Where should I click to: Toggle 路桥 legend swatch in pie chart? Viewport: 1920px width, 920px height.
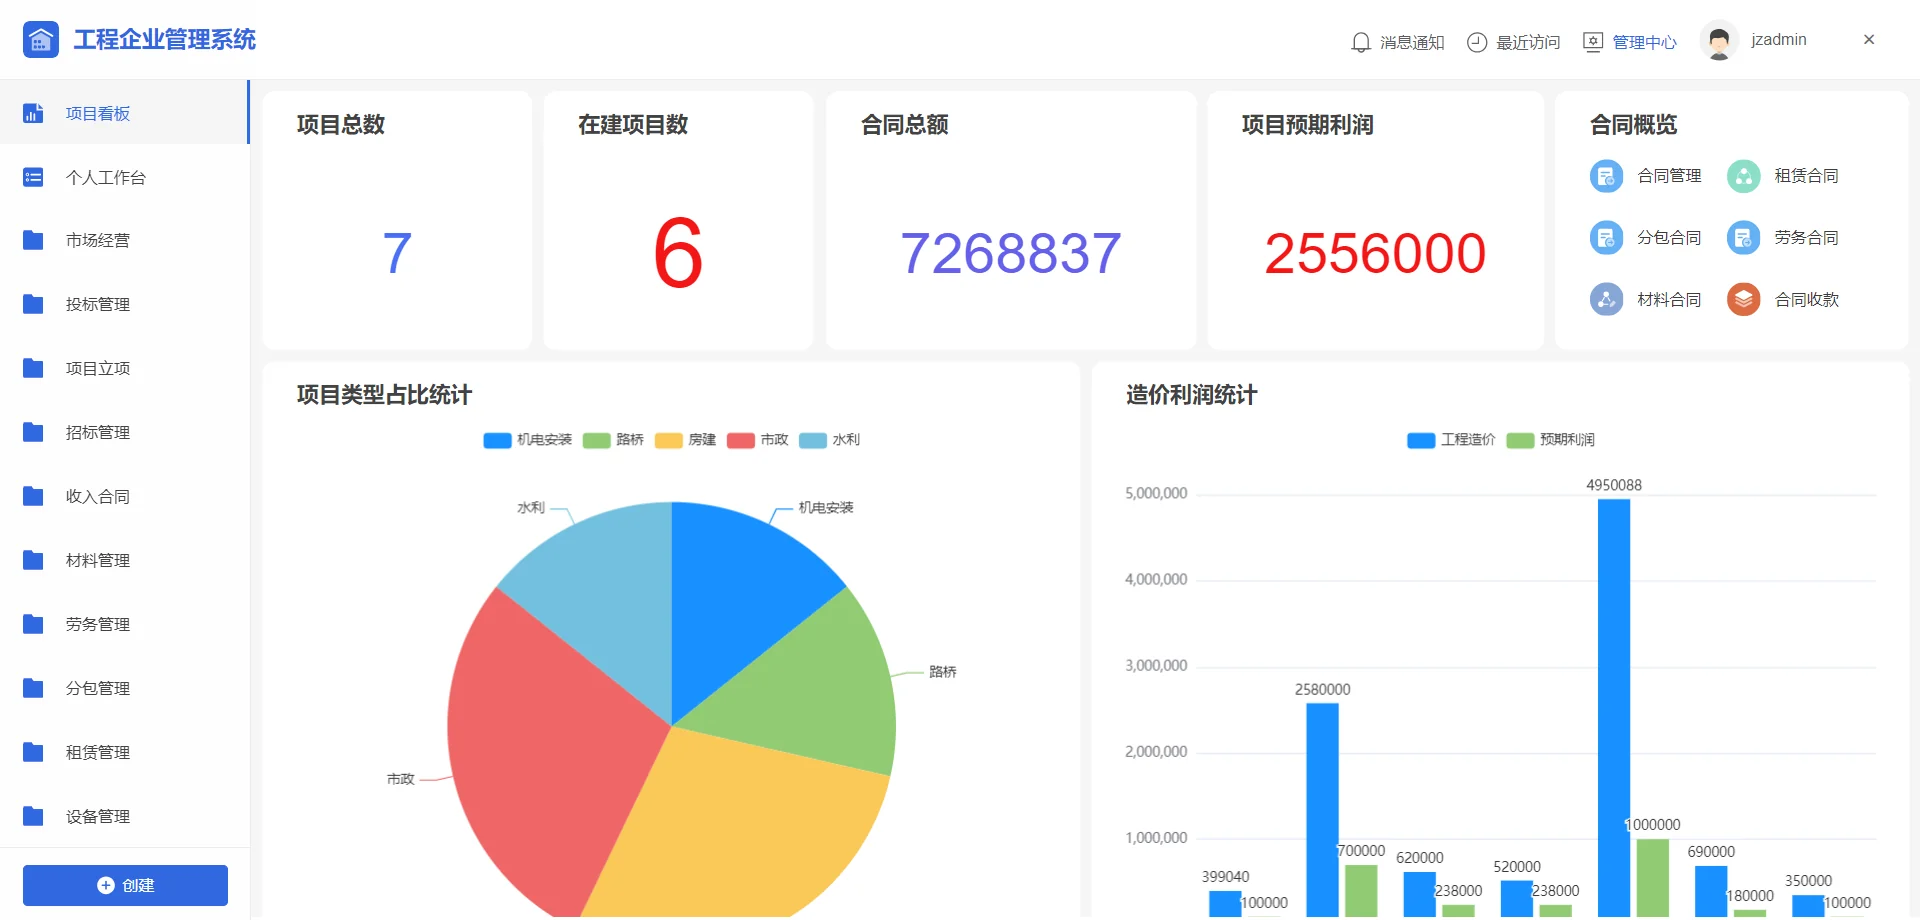pyautogui.click(x=596, y=441)
